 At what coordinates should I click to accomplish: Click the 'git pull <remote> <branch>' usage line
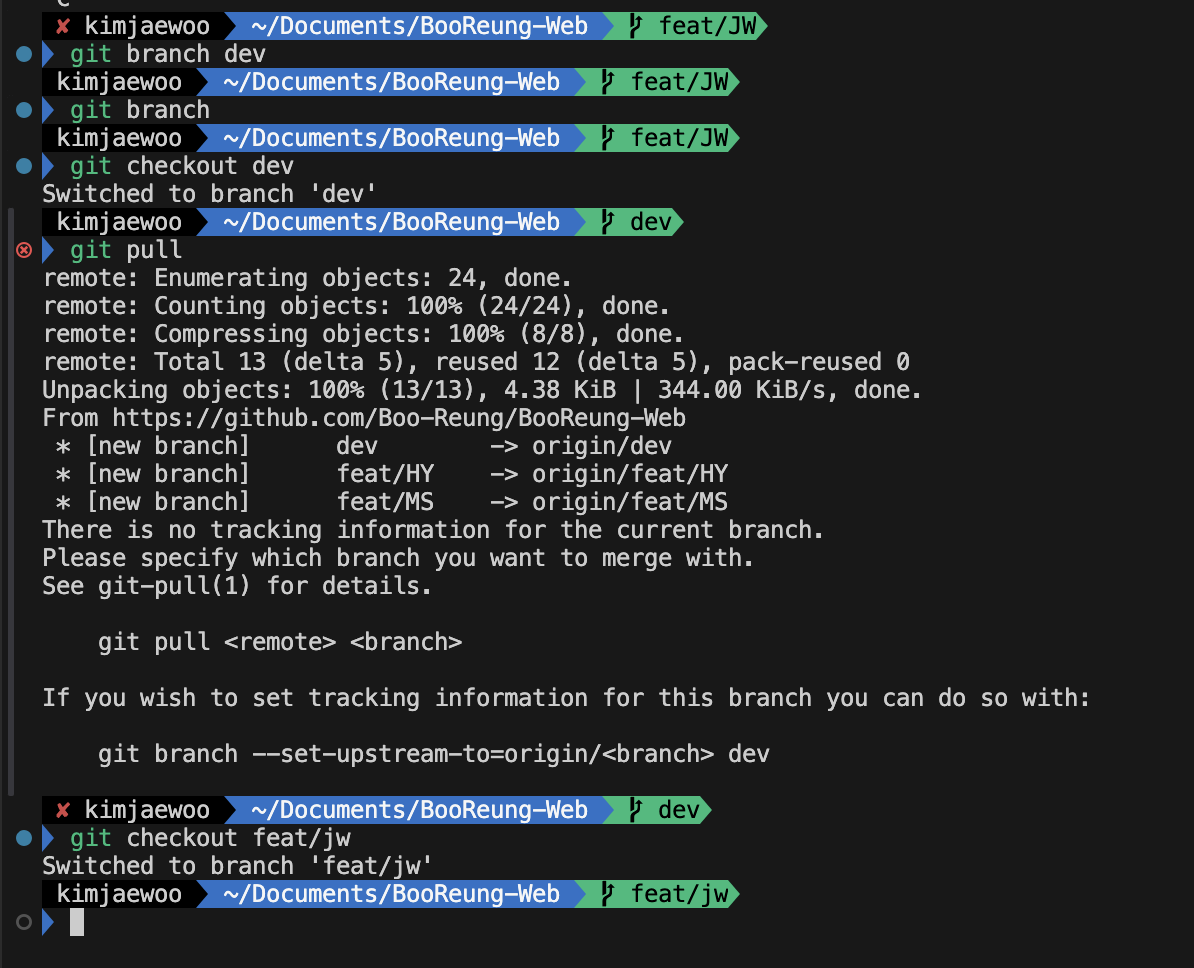pos(280,642)
